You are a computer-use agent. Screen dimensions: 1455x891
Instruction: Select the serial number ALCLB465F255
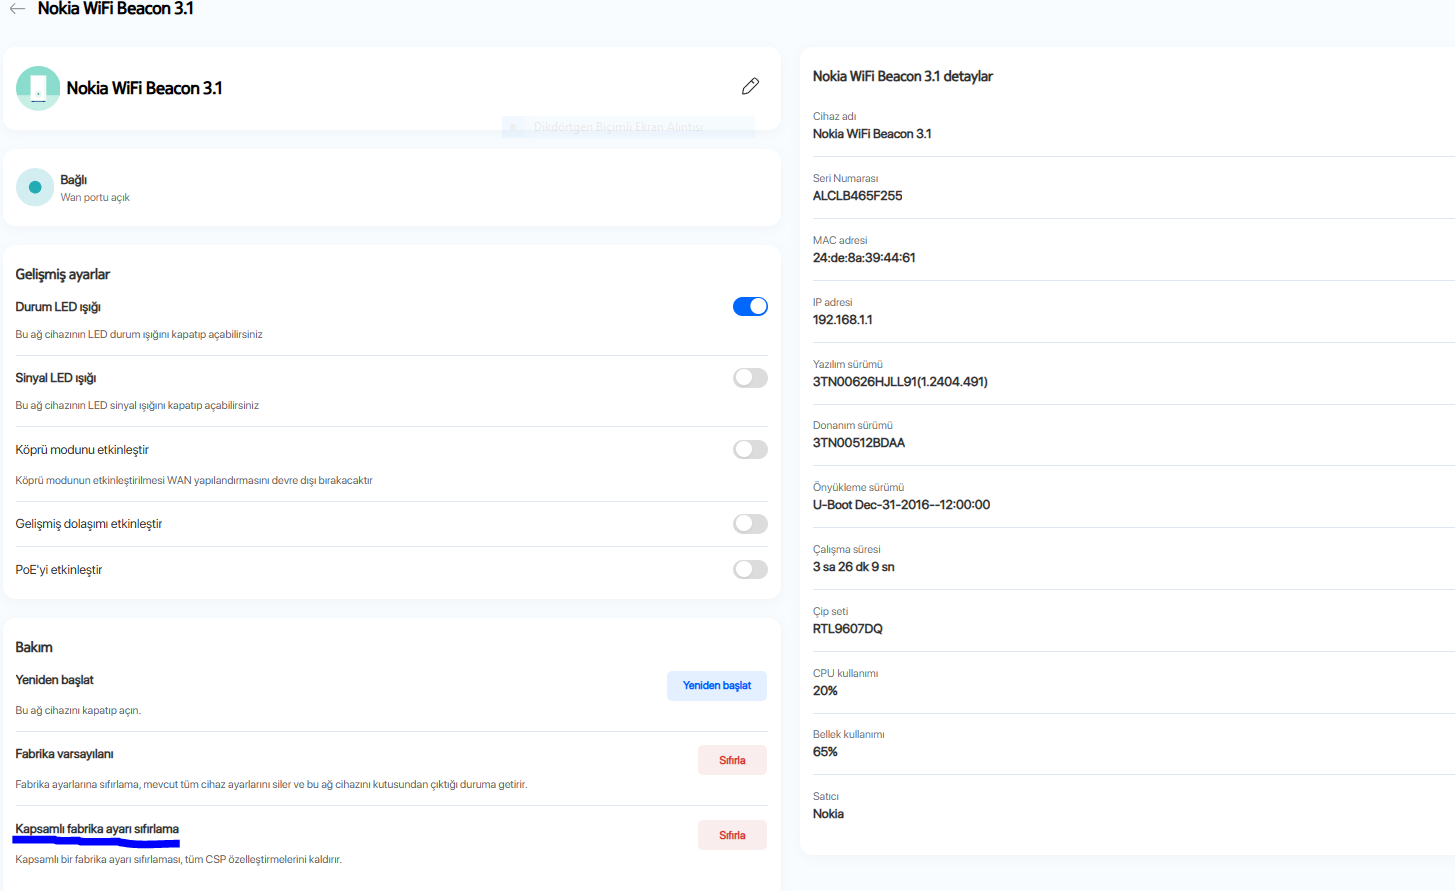[857, 196]
